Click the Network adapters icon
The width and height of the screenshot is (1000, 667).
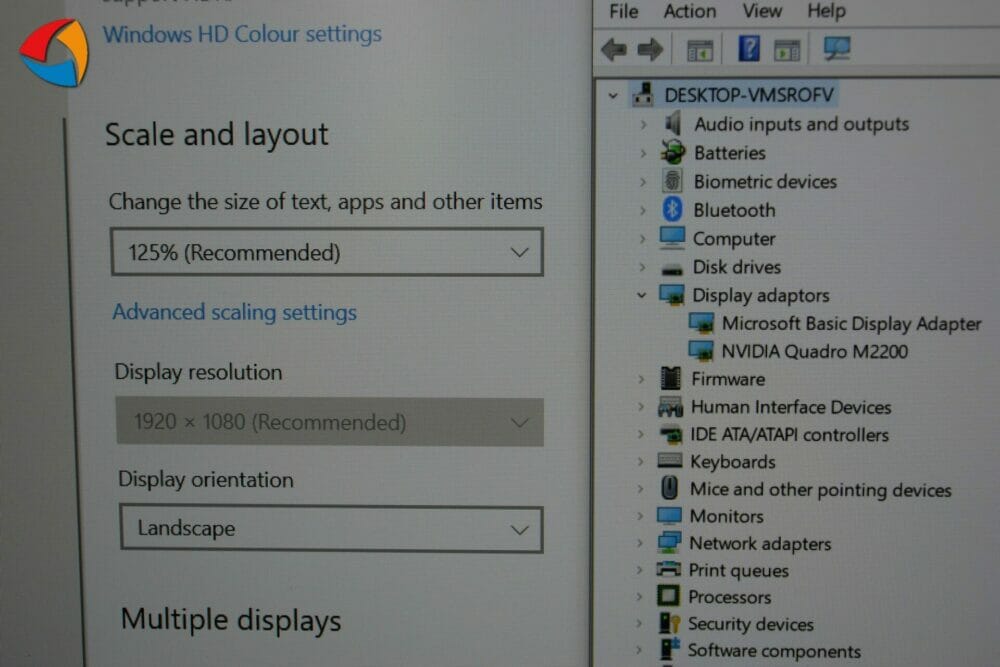[x=669, y=543]
